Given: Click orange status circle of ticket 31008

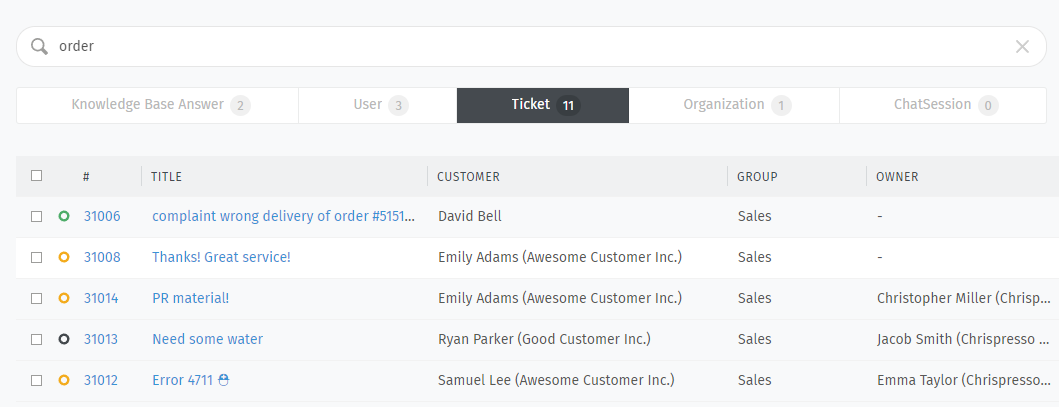Looking at the screenshot, I should click(64, 257).
